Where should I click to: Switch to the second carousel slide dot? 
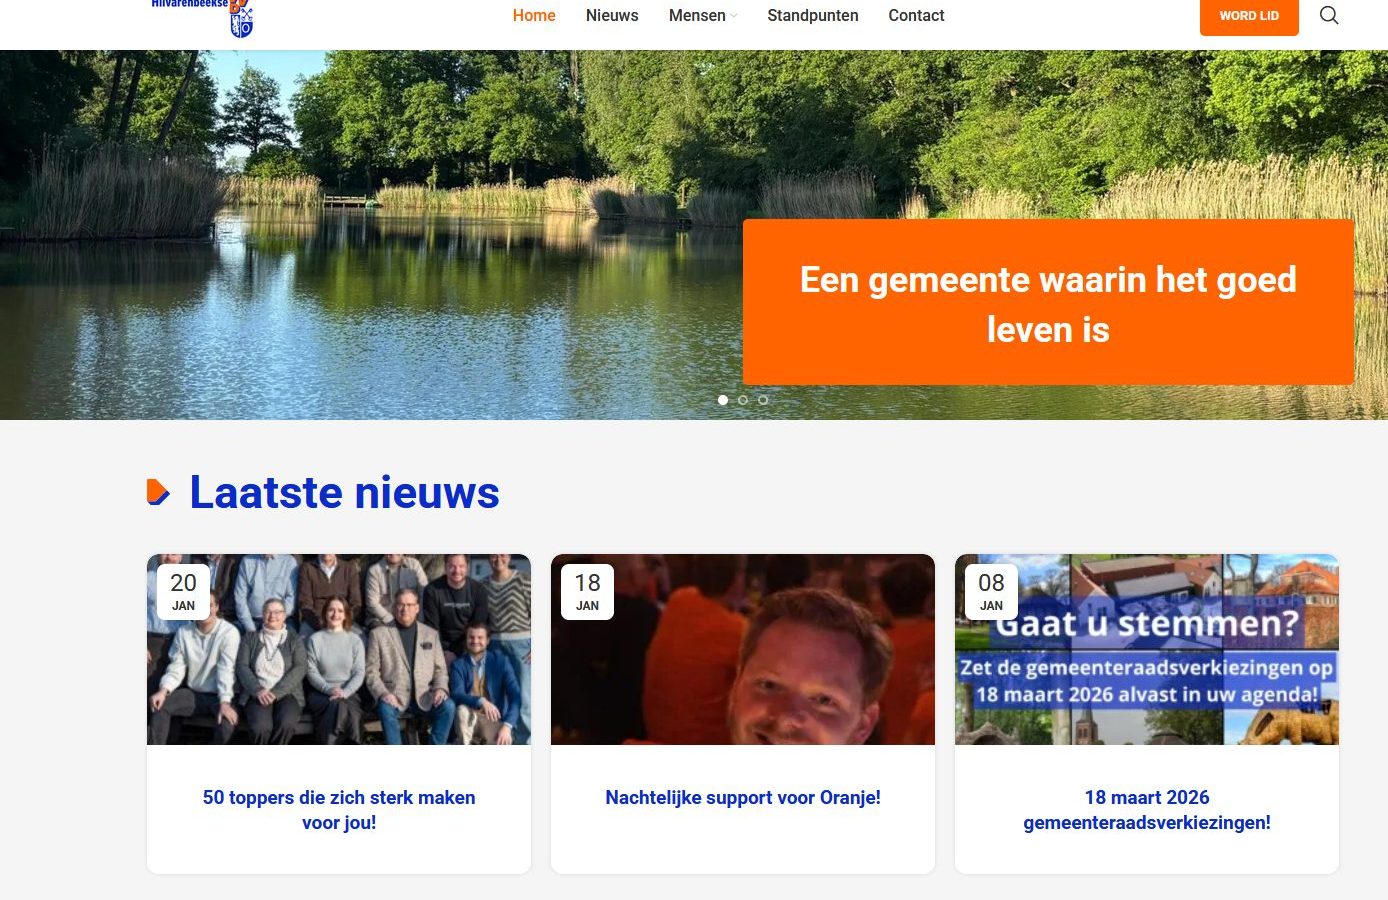[x=743, y=400]
